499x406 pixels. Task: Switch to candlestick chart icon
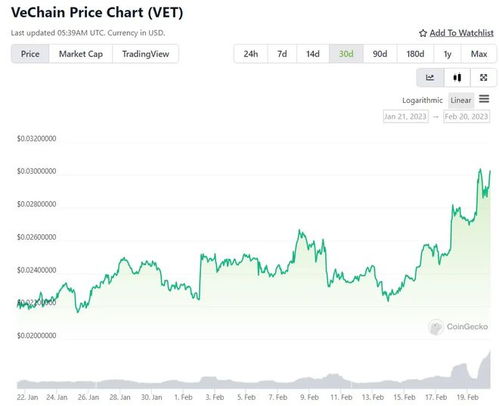click(x=457, y=78)
